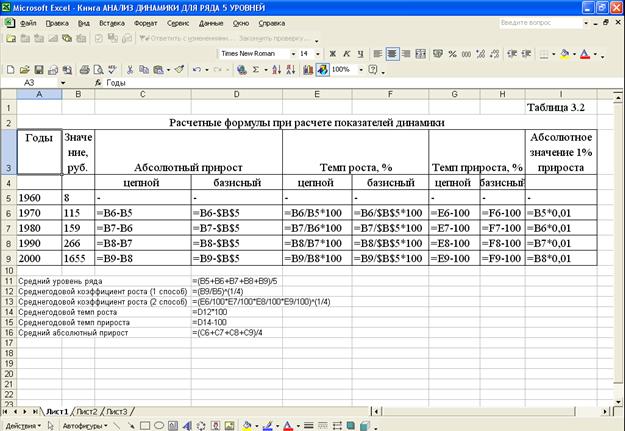Screen dimensions: 625x431
Task: Insert a hyperlink with the globe icon
Action: [241, 70]
